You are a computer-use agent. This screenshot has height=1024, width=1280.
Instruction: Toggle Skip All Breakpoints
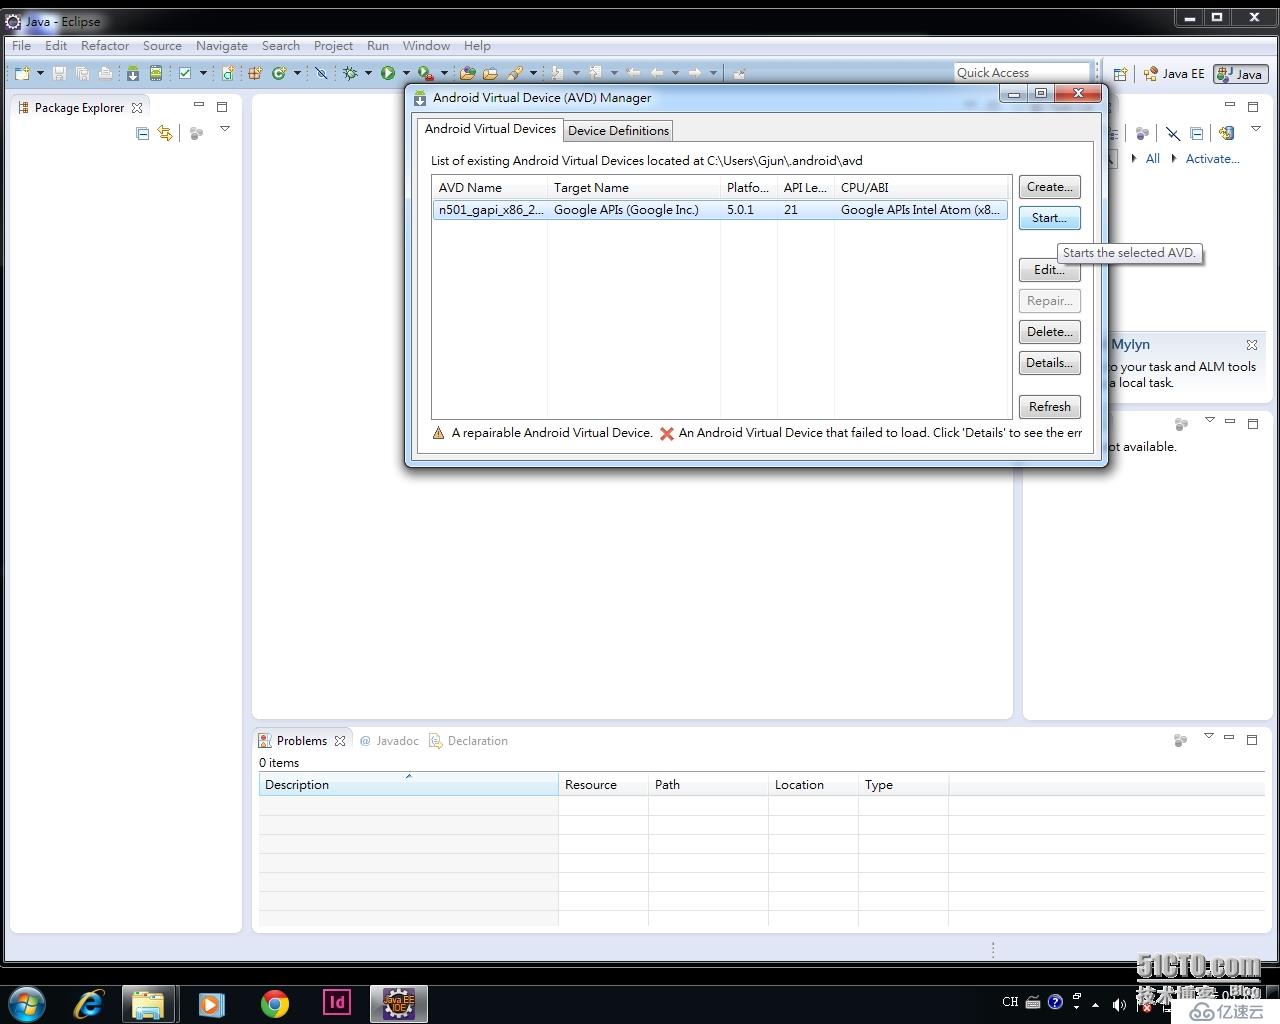pyautogui.click(x=321, y=73)
